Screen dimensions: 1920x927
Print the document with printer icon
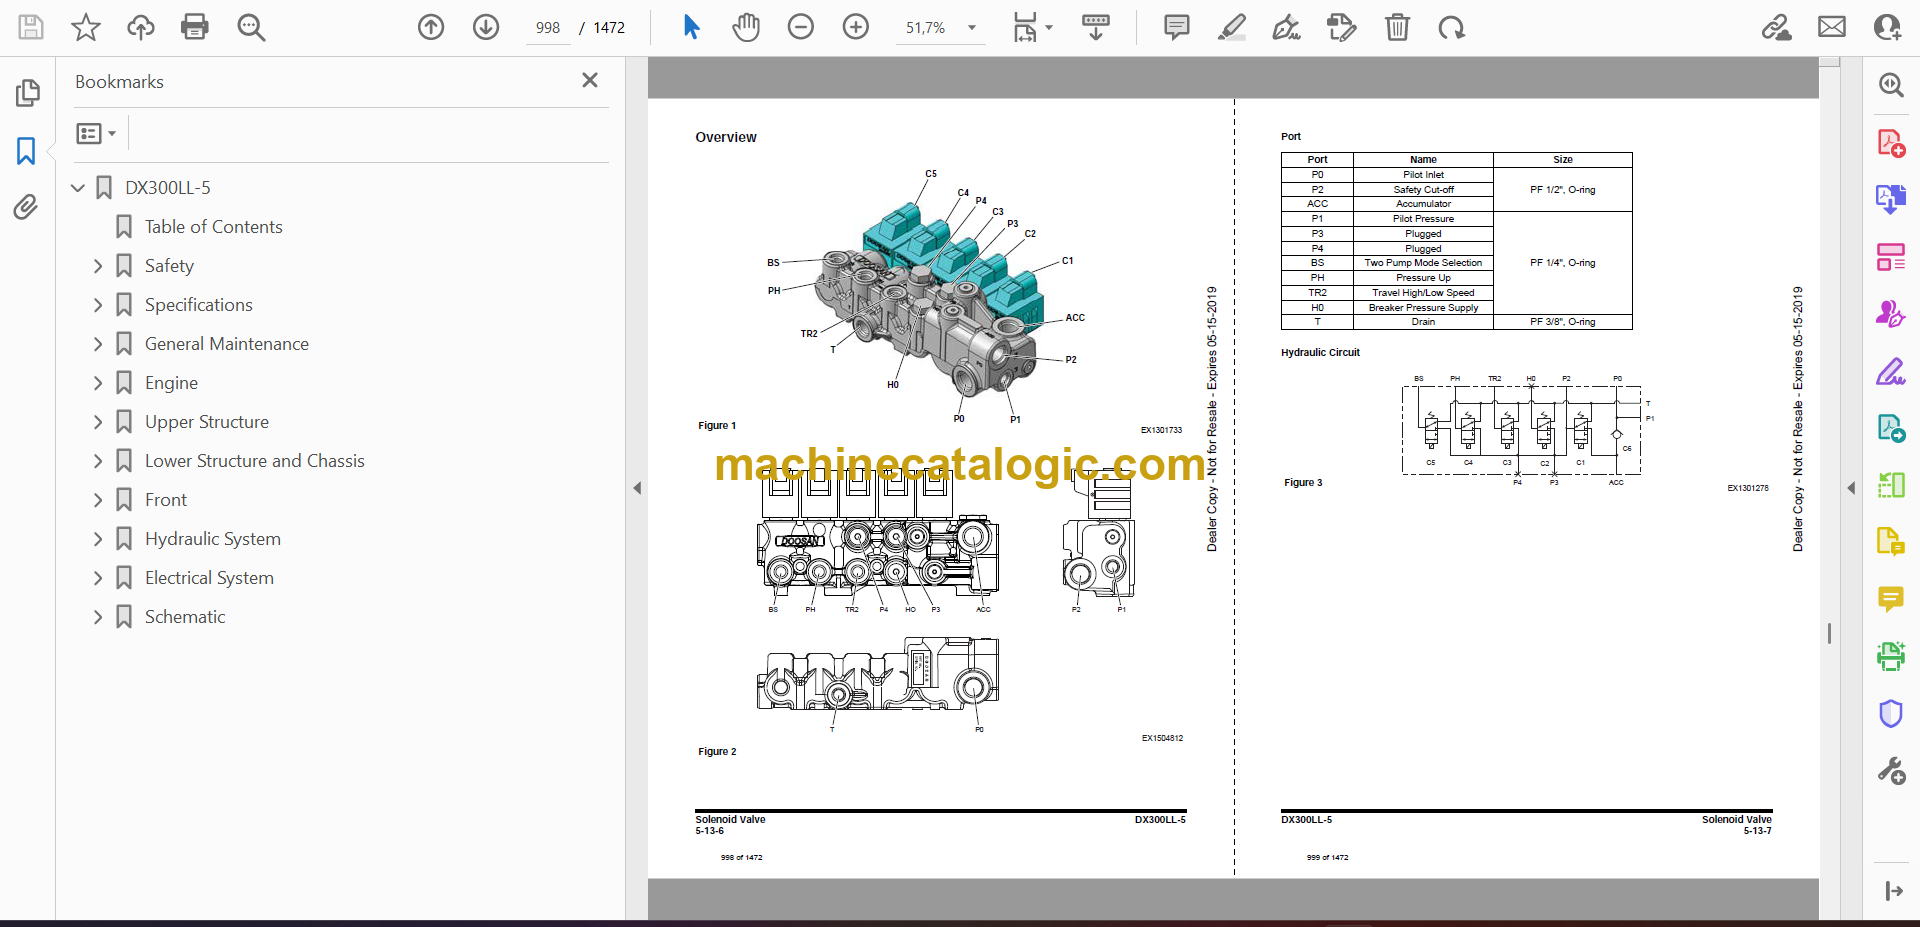click(195, 27)
